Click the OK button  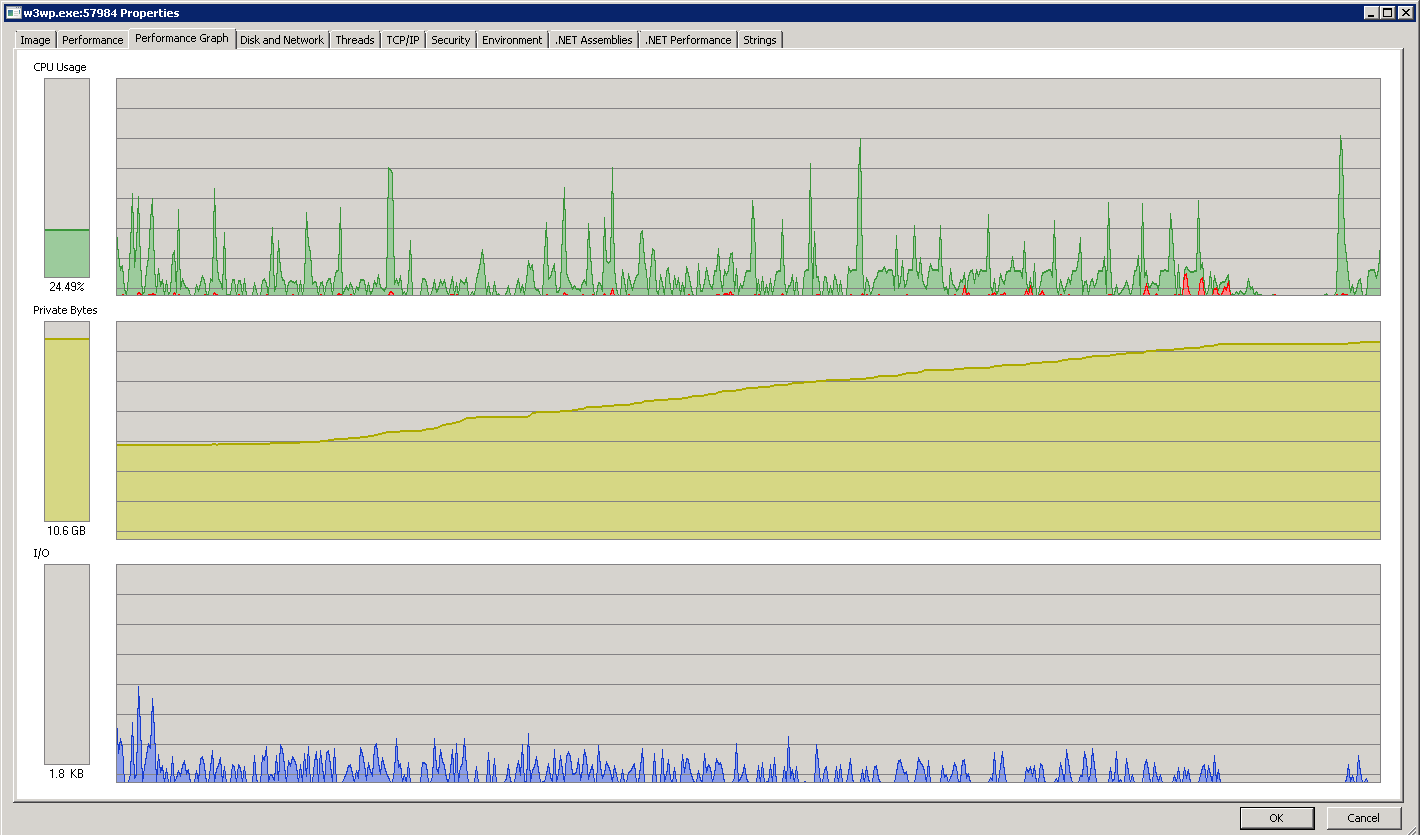click(x=1276, y=818)
